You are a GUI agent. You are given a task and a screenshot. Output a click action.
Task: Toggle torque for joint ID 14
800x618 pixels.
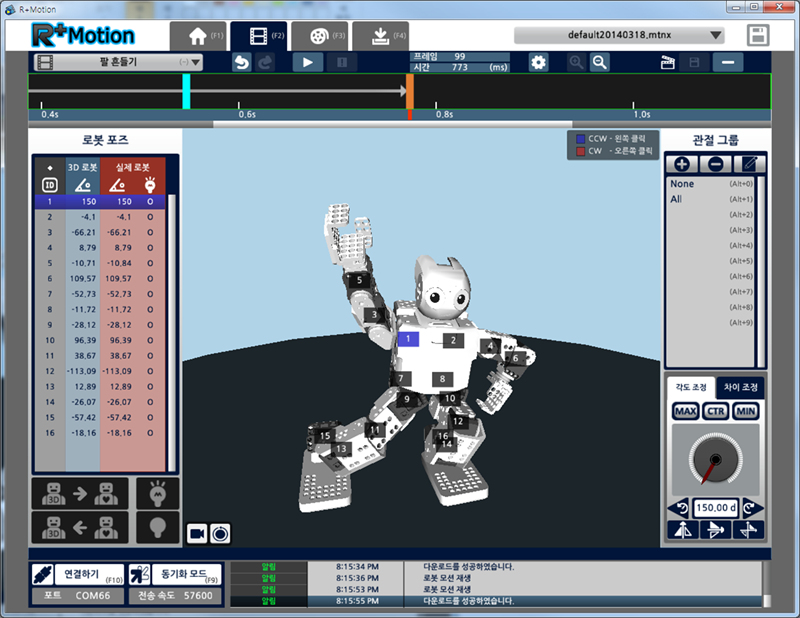[150, 402]
